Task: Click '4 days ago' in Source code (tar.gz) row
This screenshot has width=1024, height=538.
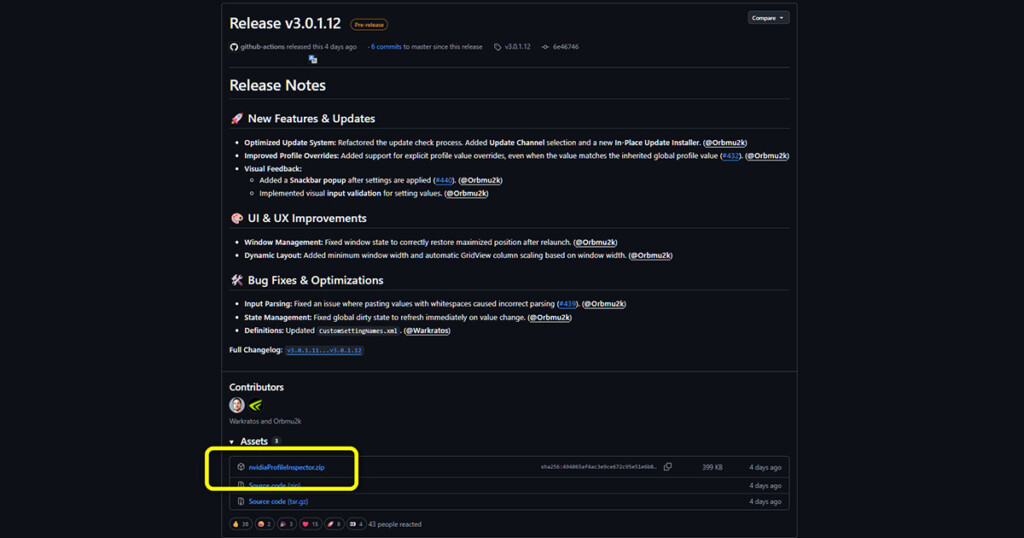Action: coord(765,501)
